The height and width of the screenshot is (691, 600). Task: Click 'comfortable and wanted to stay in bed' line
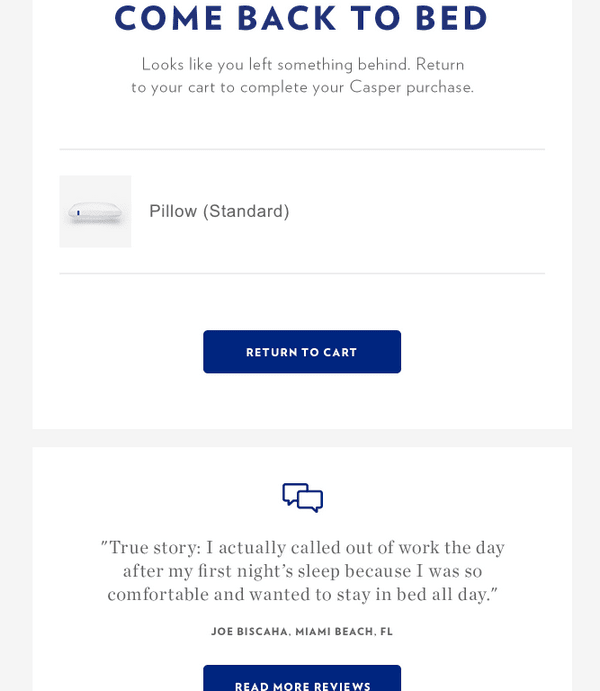(303, 594)
